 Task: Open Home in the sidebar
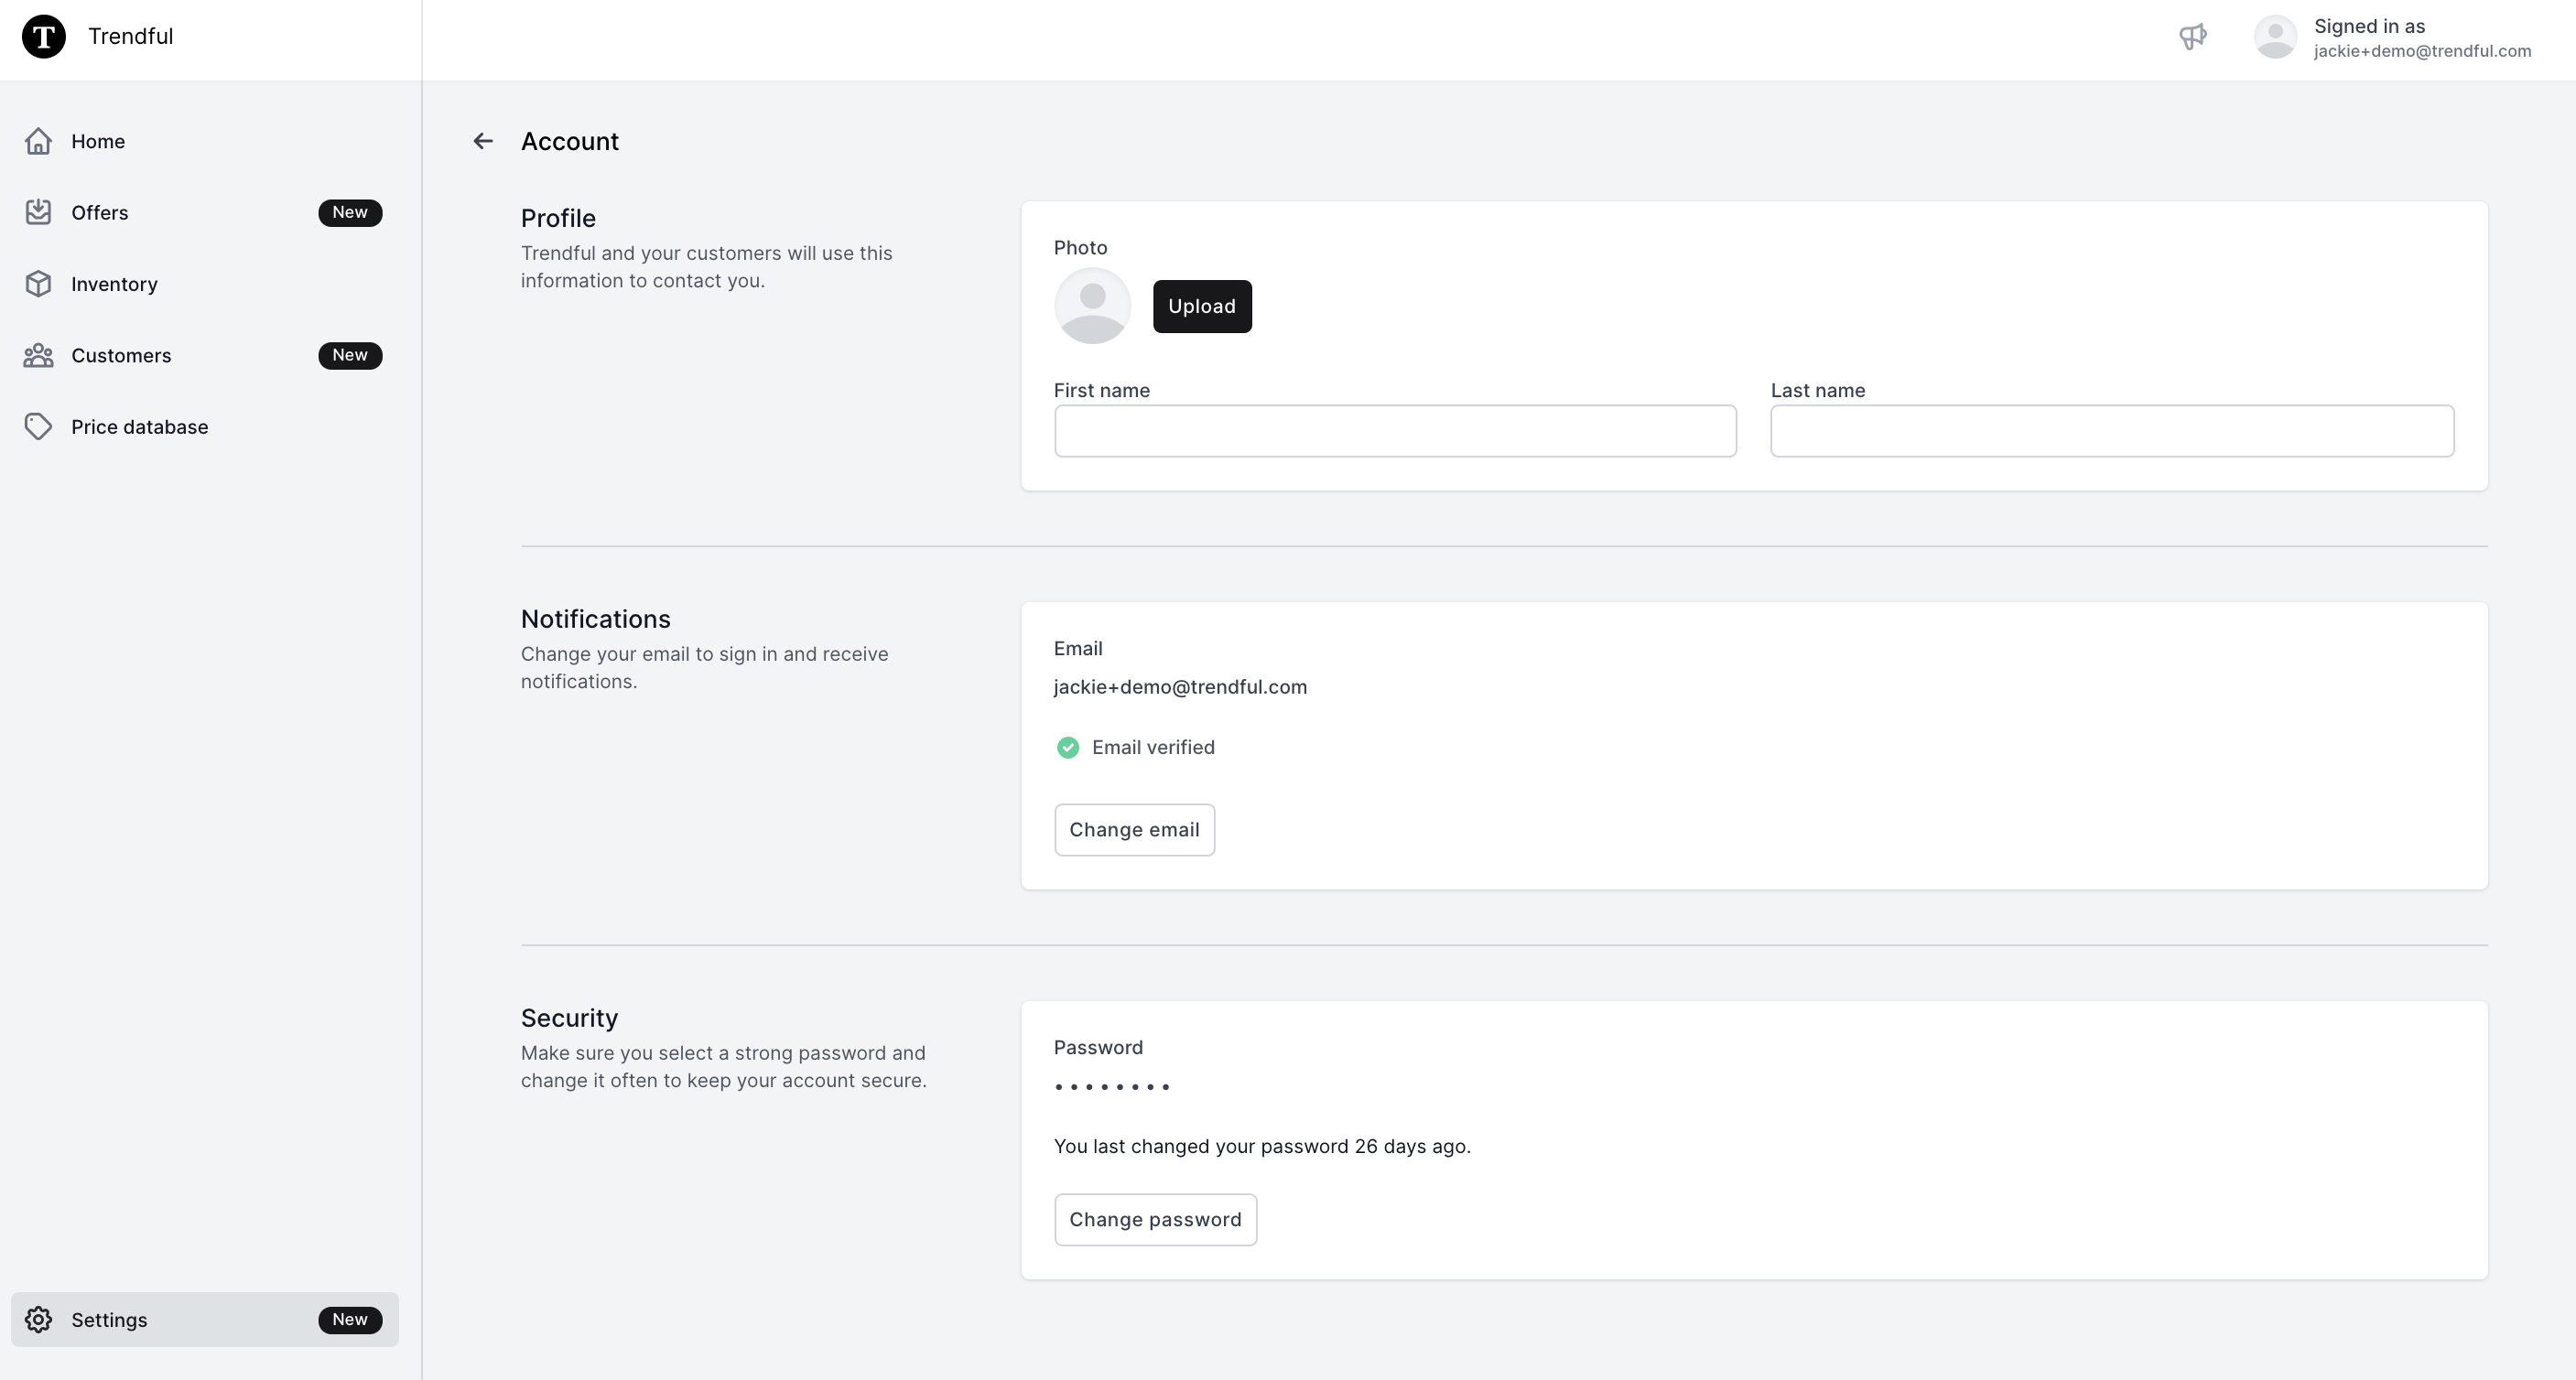[205, 141]
